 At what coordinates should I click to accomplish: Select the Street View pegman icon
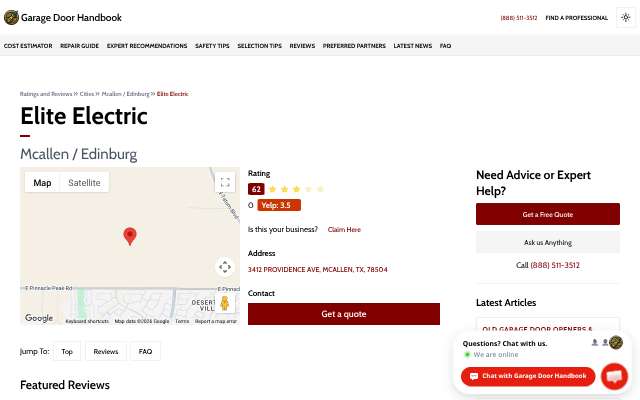[x=225, y=303]
